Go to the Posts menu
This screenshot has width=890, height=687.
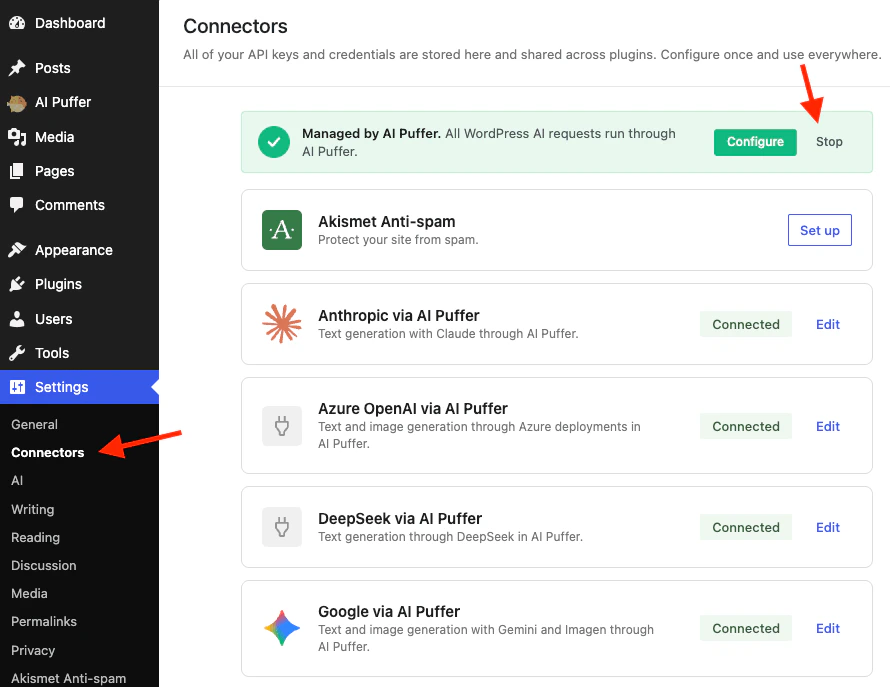coord(53,68)
